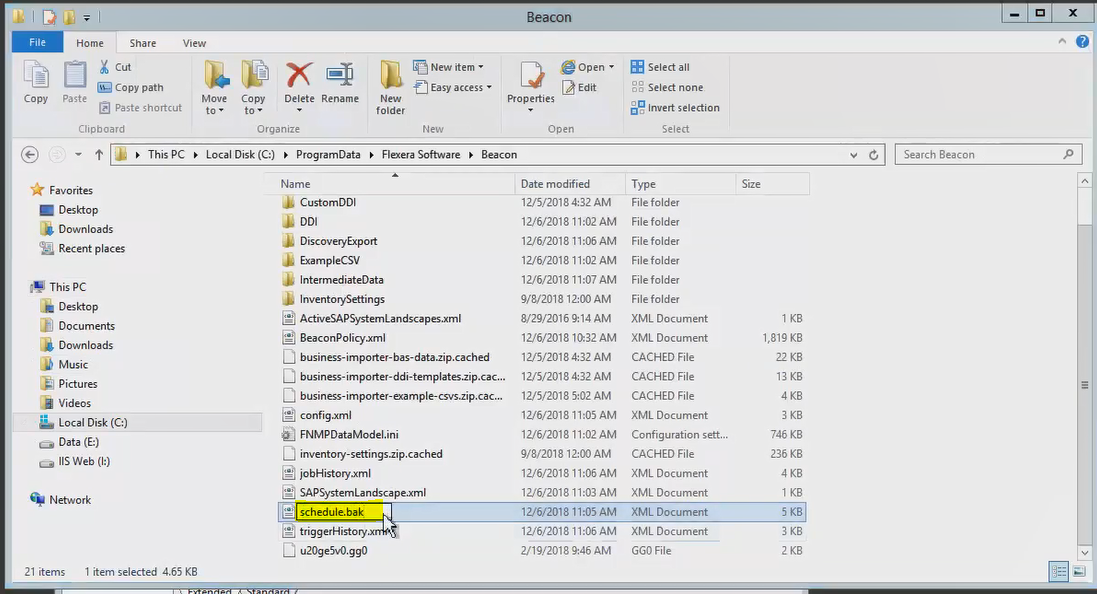This screenshot has width=1097, height=594.
Task: Click Select all in the ribbon
Action: point(660,67)
